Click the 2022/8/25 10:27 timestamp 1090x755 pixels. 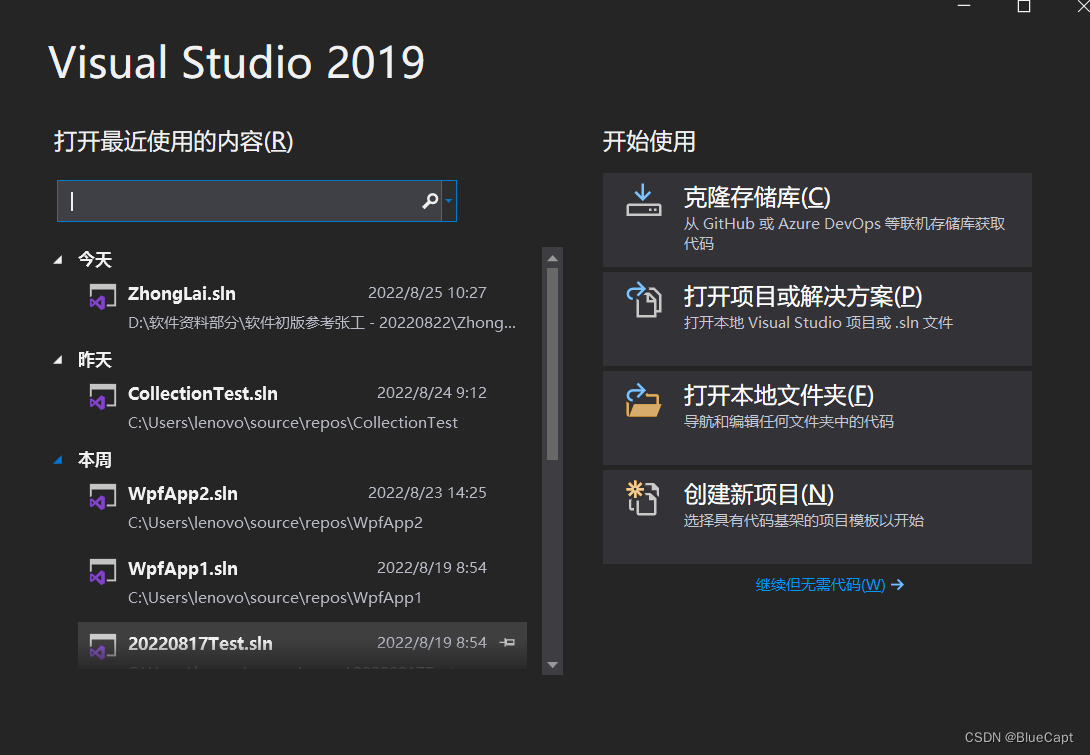point(427,293)
